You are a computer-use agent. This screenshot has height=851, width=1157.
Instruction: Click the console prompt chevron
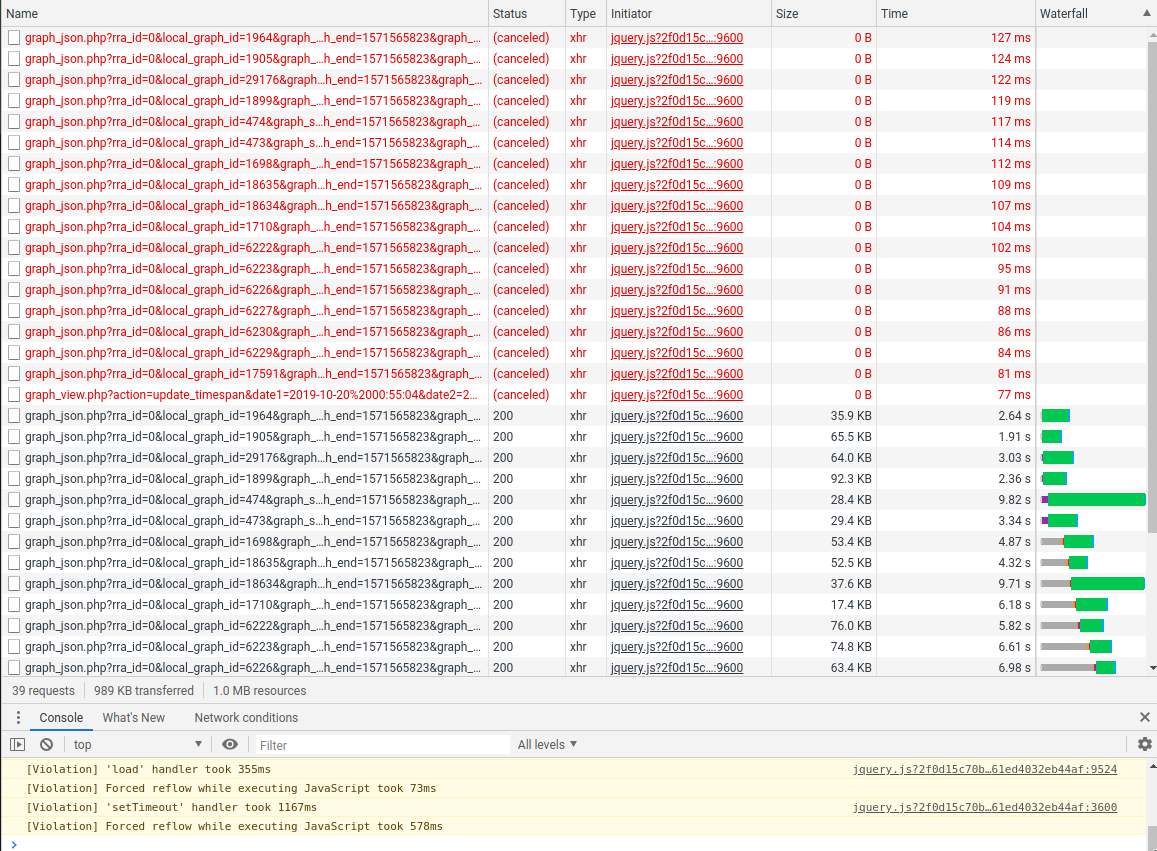click(x=14, y=844)
